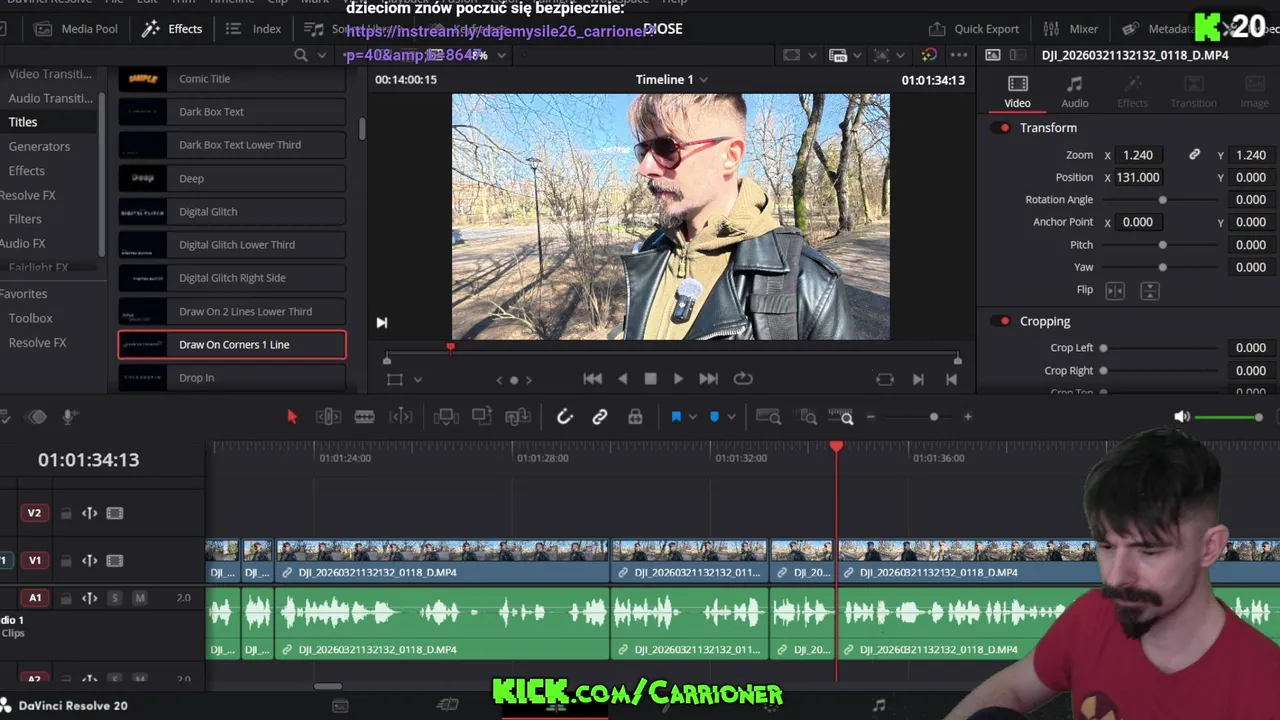Go to next clip in viewer
This screenshot has height=720, width=1280.
pyautogui.click(x=918, y=380)
